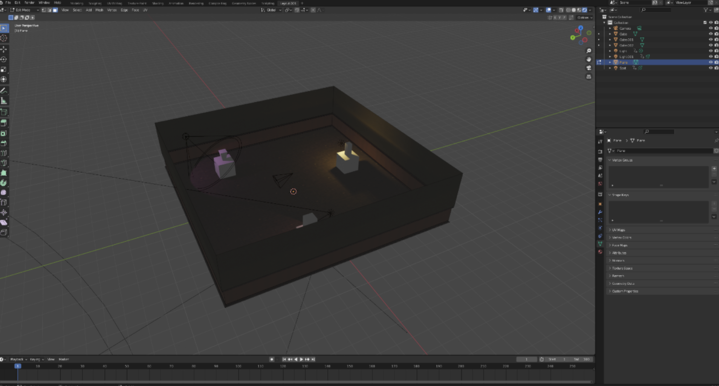Open the viewport View menu
Image resolution: width=719 pixels, height=386 pixels.
65,10
